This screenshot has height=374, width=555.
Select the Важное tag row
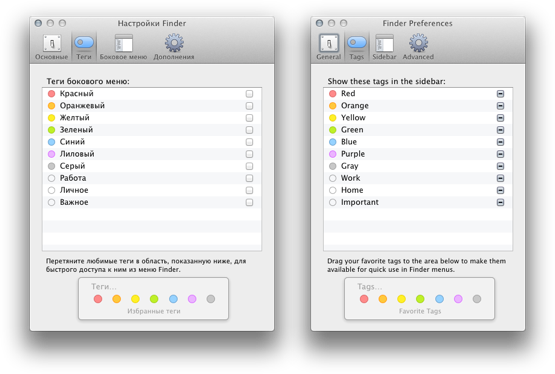pyautogui.click(x=152, y=202)
